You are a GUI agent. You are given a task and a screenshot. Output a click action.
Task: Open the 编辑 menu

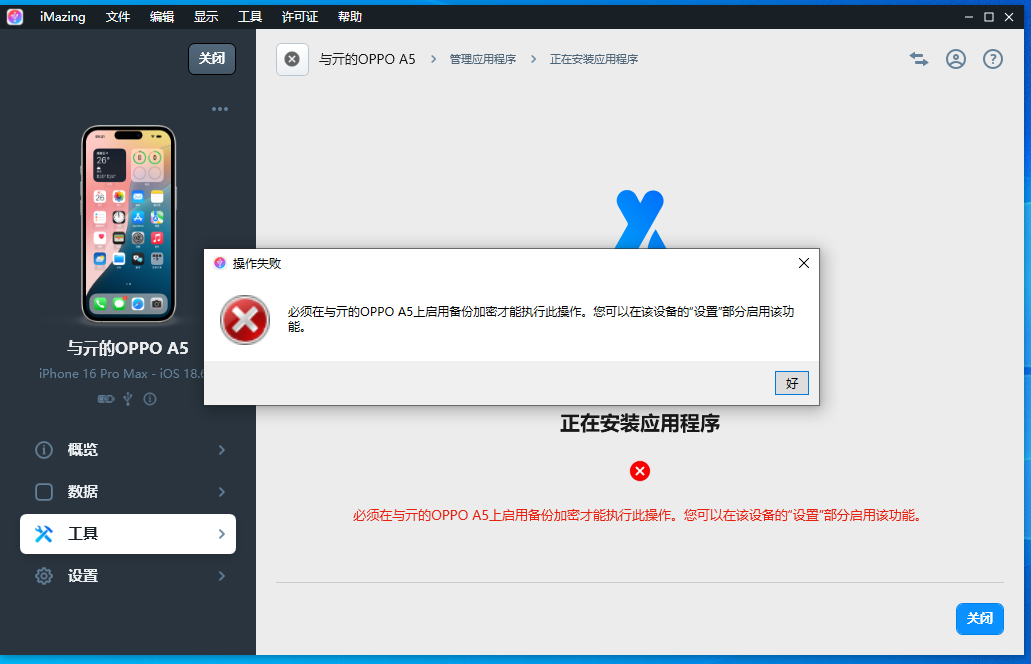(x=162, y=16)
